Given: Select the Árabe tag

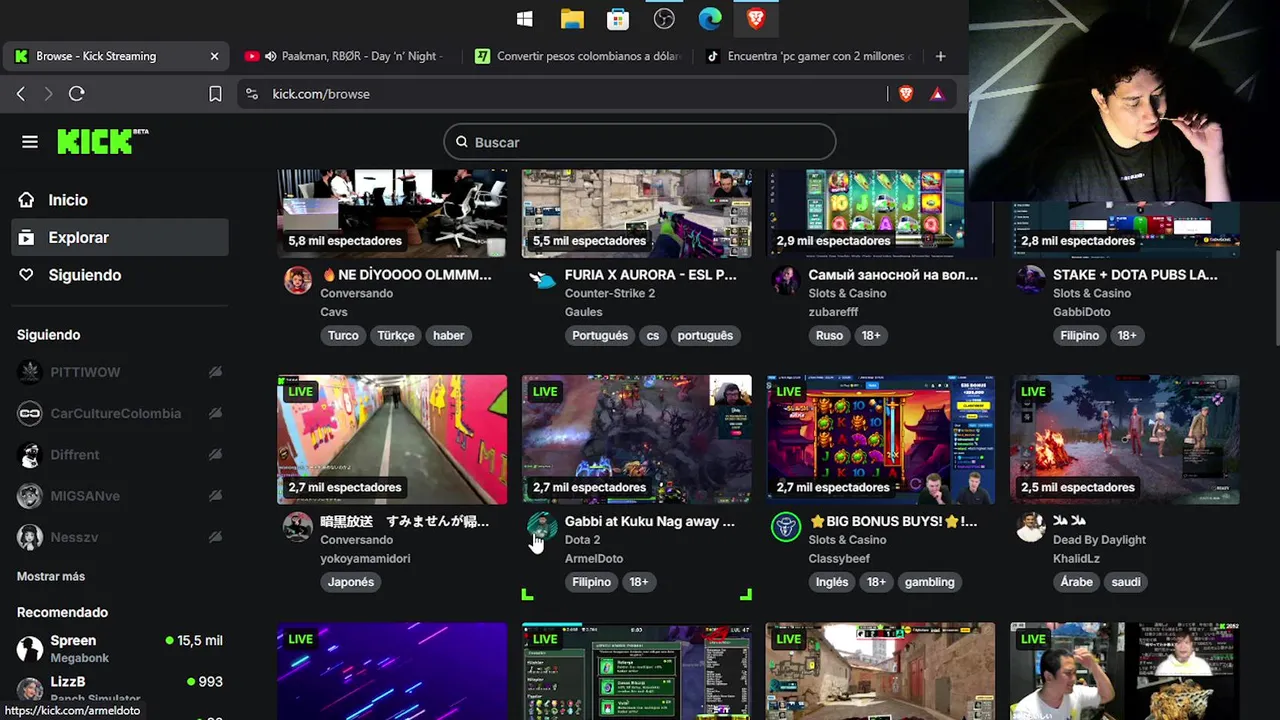Looking at the screenshot, I should coord(1076,582).
